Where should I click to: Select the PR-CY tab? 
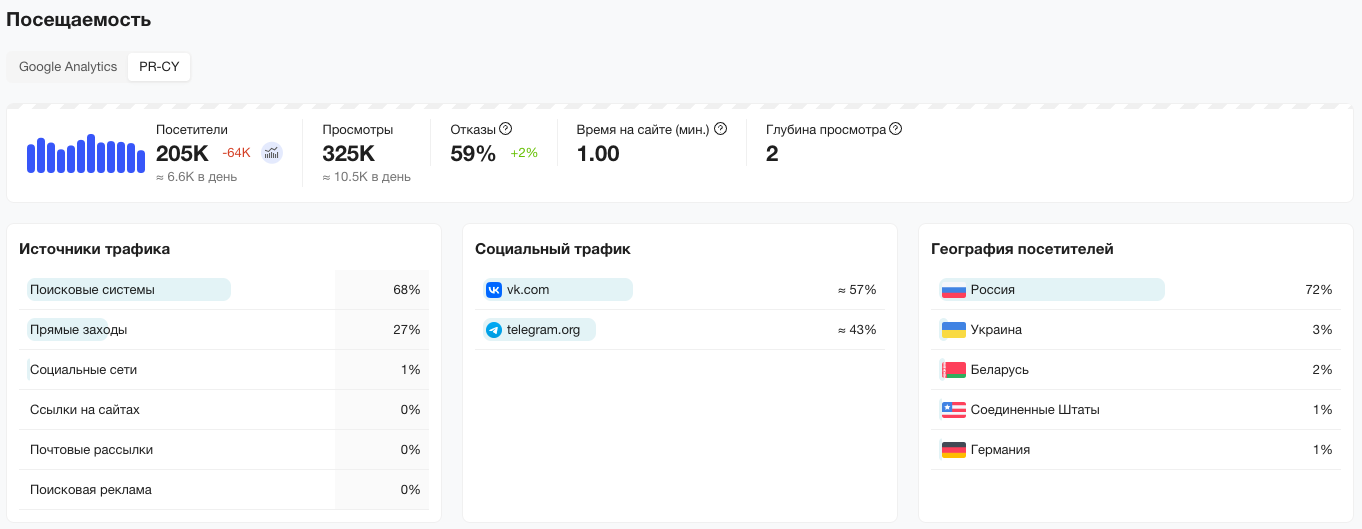159,67
